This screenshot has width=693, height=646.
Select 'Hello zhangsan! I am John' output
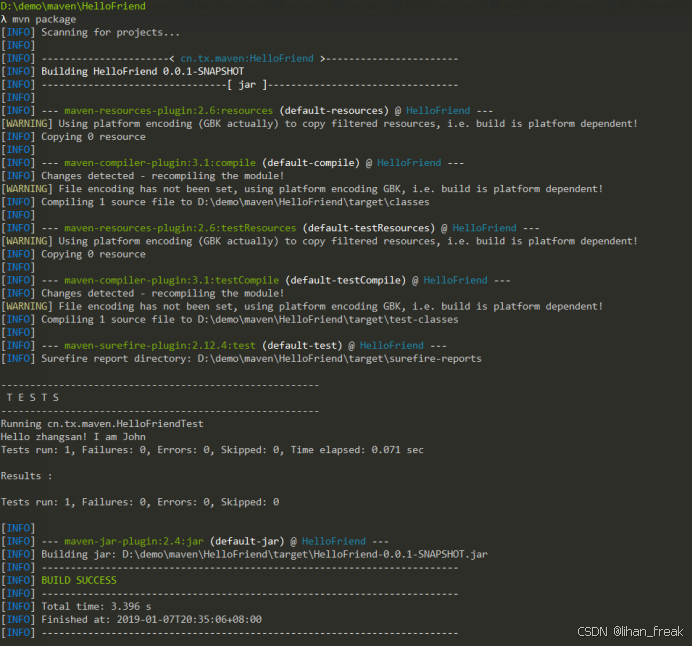point(73,437)
